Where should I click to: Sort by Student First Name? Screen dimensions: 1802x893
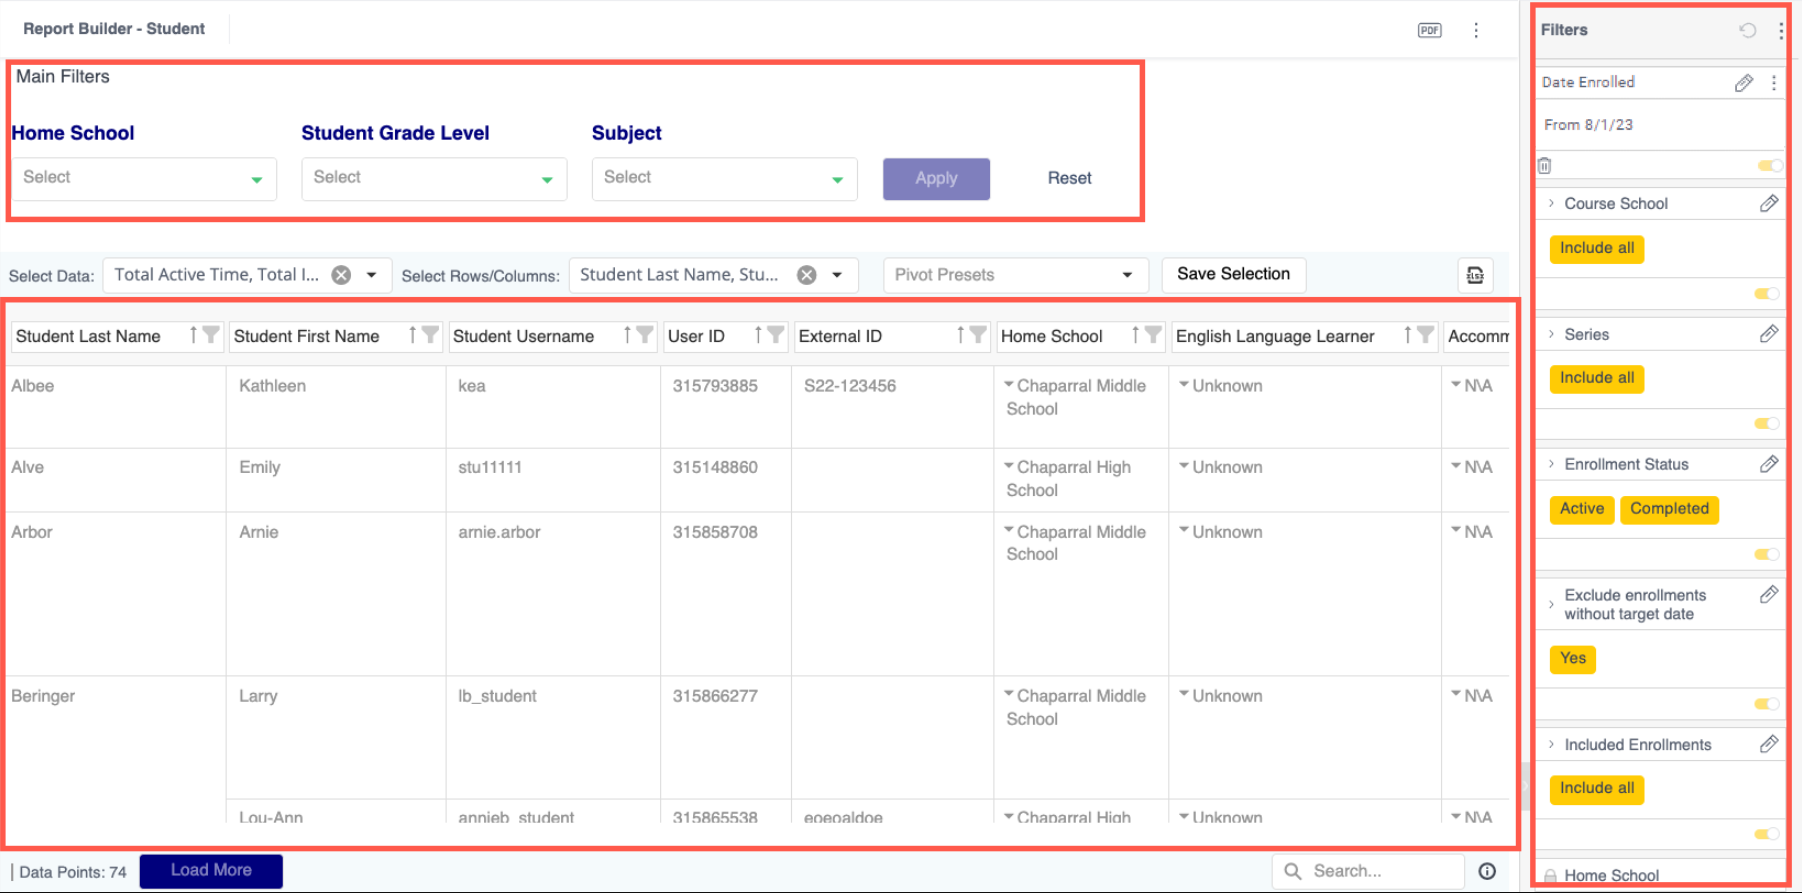412,335
